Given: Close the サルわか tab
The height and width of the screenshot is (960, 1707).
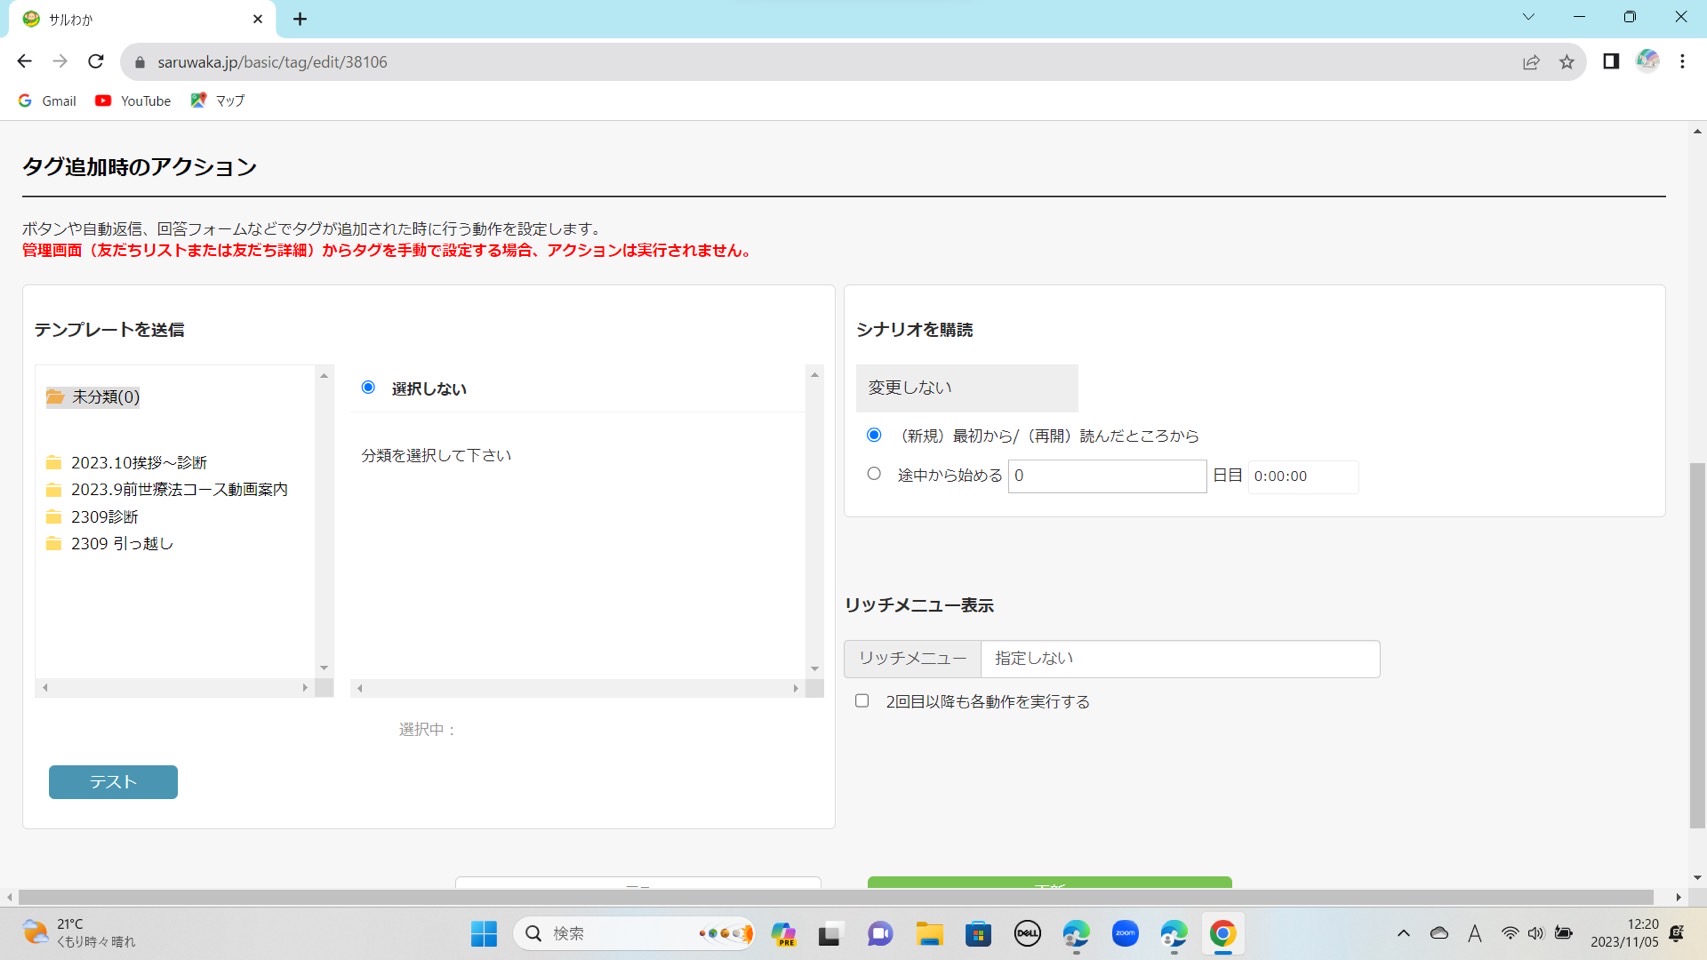Looking at the screenshot, I should tap(258, 19).
